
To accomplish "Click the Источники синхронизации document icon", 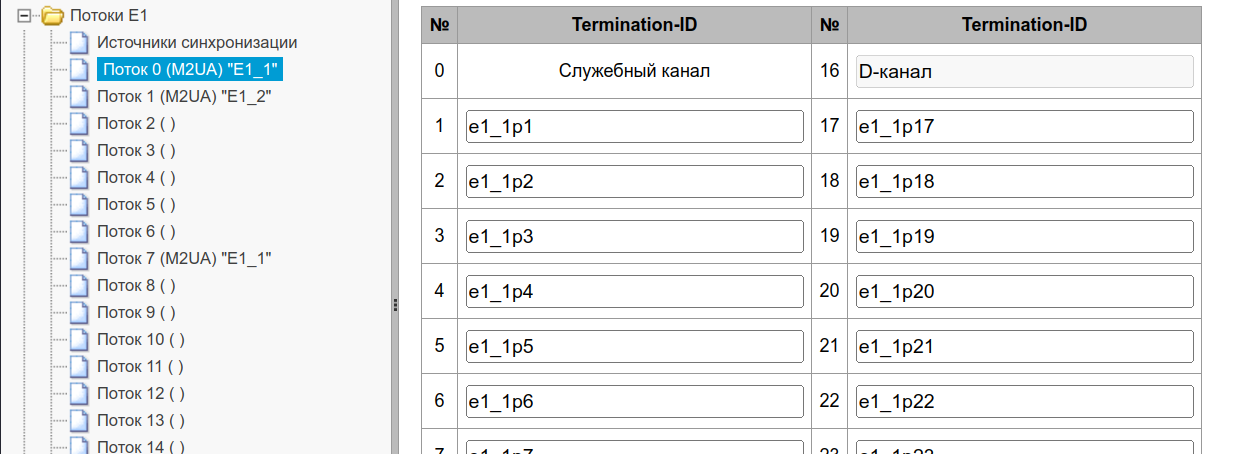I will coord(80,43).
